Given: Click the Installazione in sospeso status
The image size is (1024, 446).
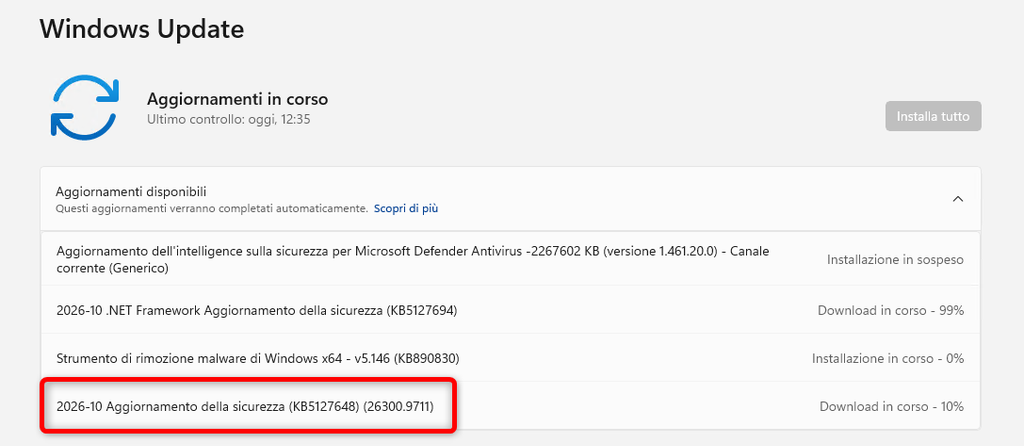Looking at the screenshot, I should click(895, 260).
